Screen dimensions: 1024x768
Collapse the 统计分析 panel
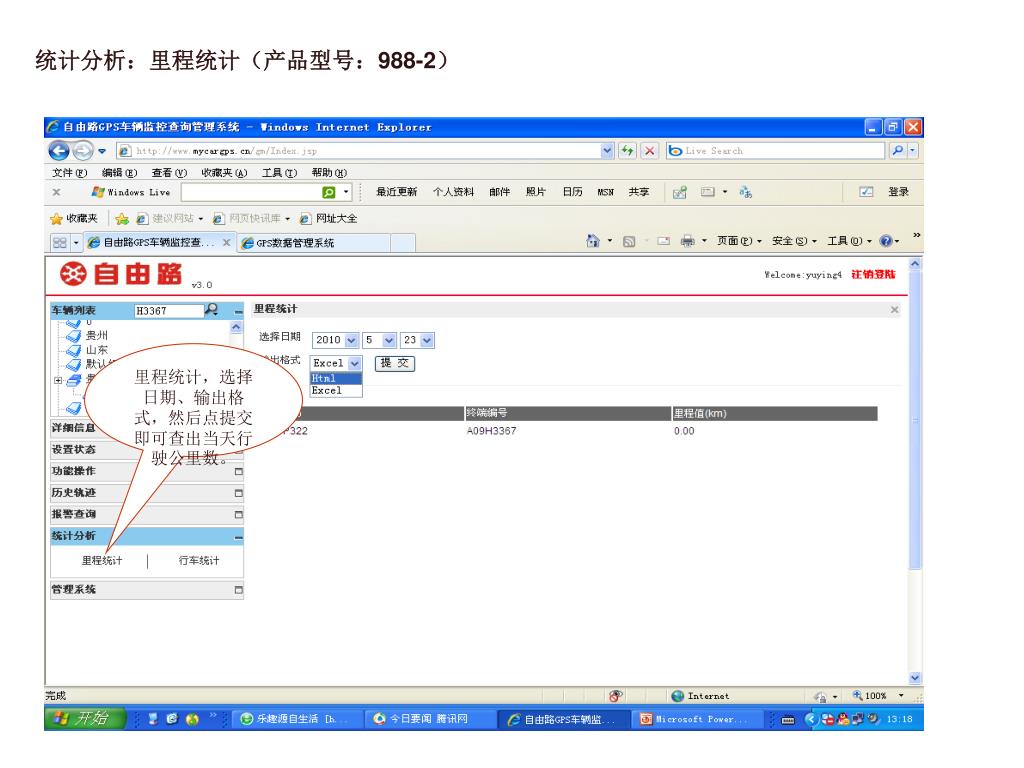[x=238, y=537]
